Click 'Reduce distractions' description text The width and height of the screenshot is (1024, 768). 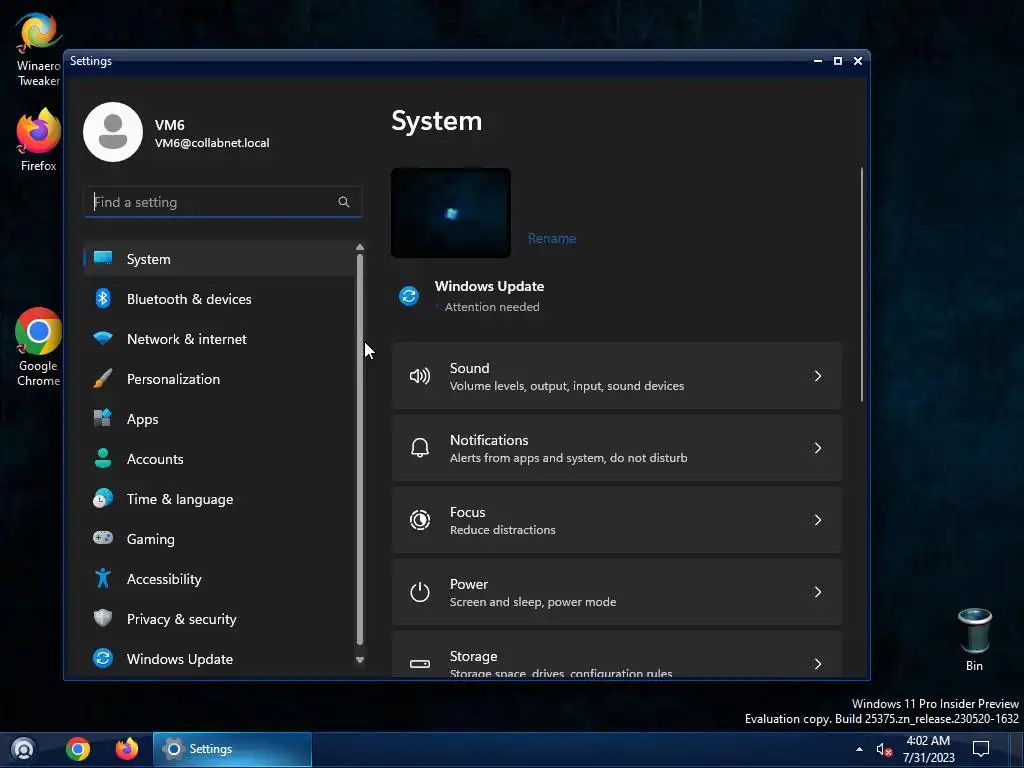503,530
